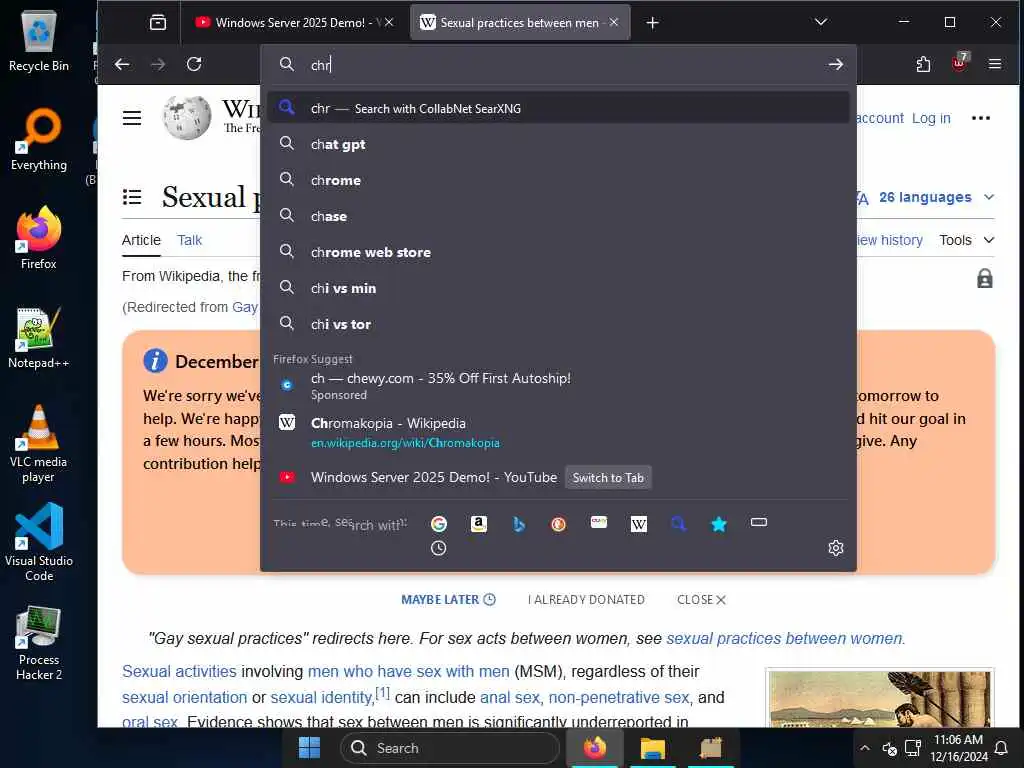Reload the current page
Image resolution: width=1024 pixels, height=768 pixels.
pyautogui.click(x=194, y=64)
